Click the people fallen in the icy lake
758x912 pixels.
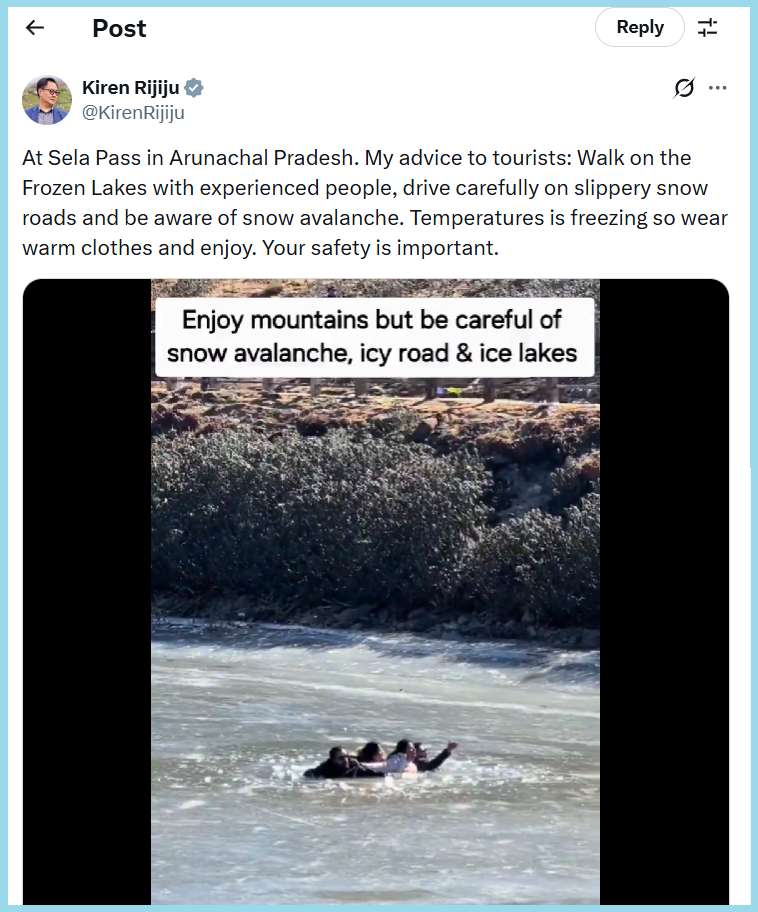tap(380, 760)
